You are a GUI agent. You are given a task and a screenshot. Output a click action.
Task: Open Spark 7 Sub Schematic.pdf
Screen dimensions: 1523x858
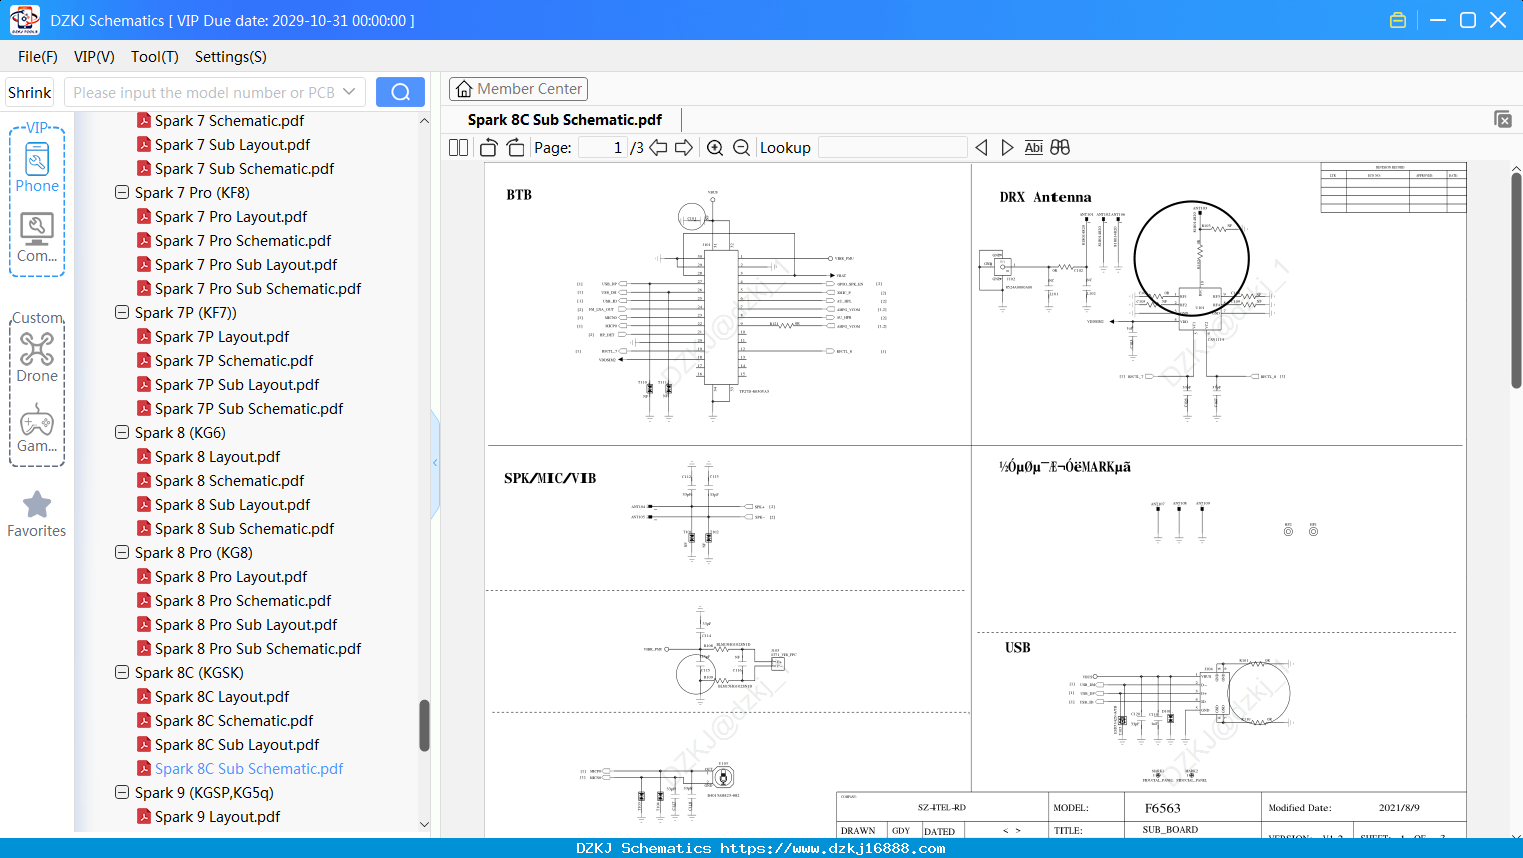pos(244,168)
